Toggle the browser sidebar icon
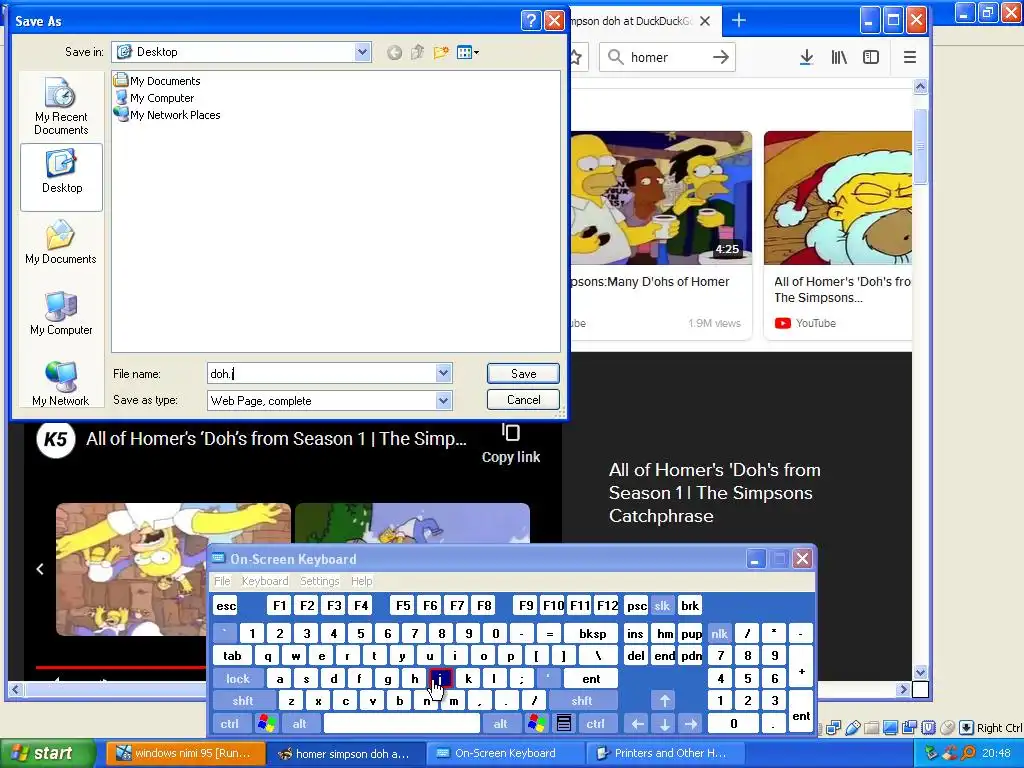Screen dimensions: 1024x768 coord(871,57)
